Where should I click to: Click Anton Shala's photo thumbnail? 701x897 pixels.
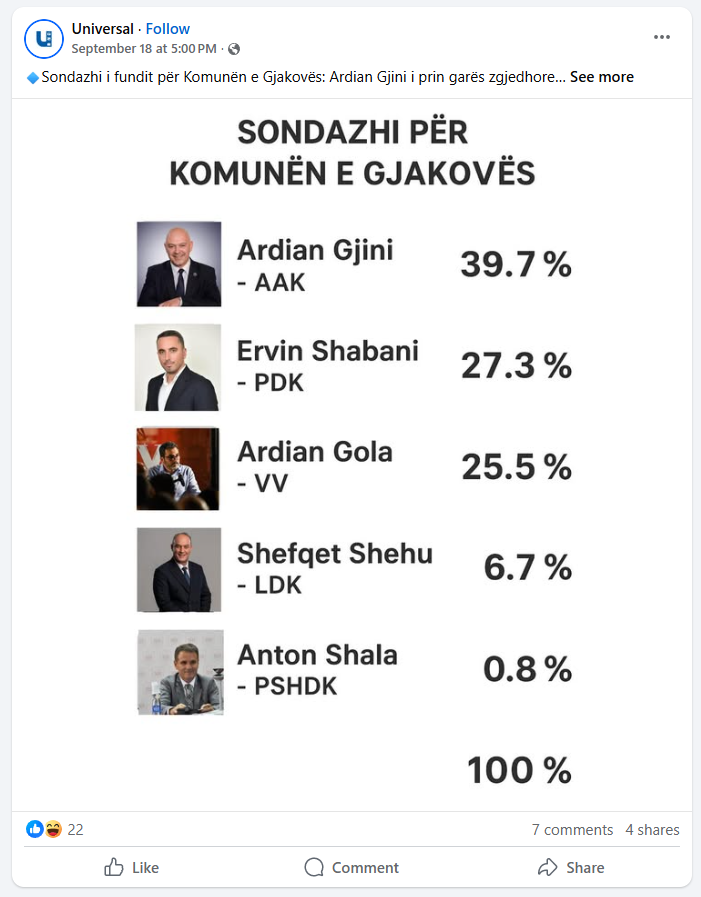point(180,672)
